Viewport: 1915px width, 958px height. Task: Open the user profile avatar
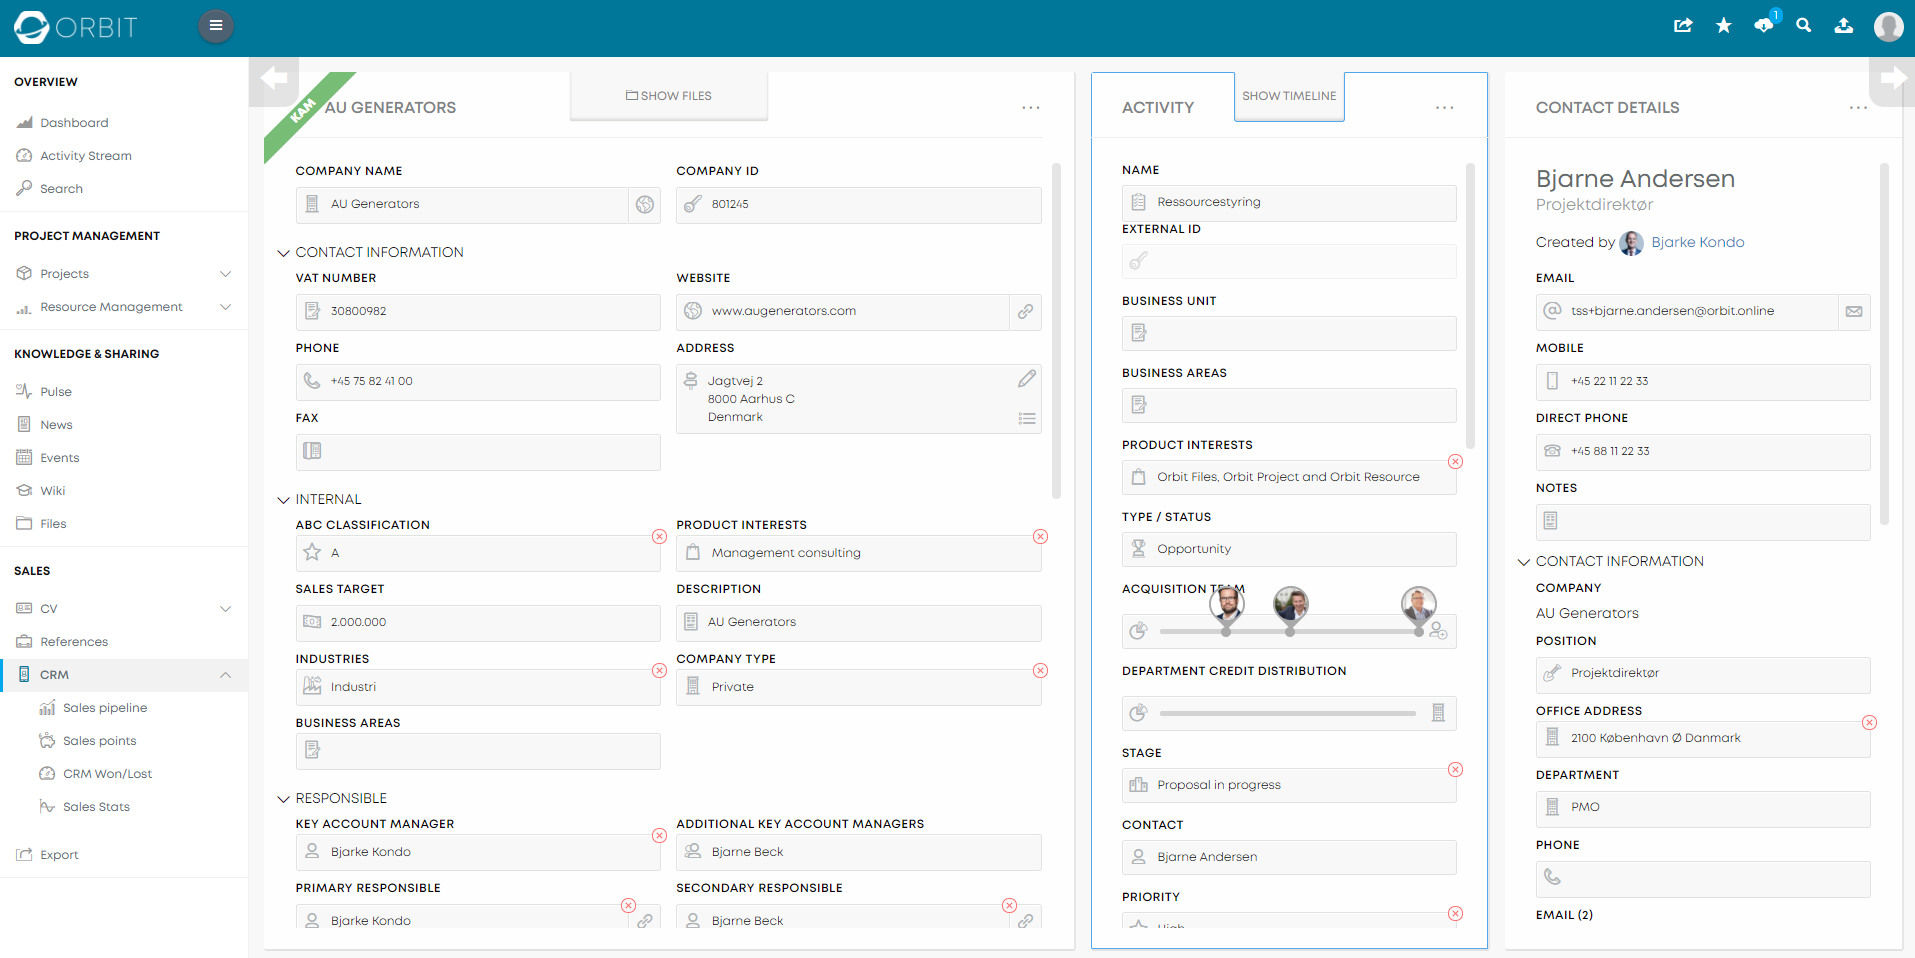tap(1888, 27)
